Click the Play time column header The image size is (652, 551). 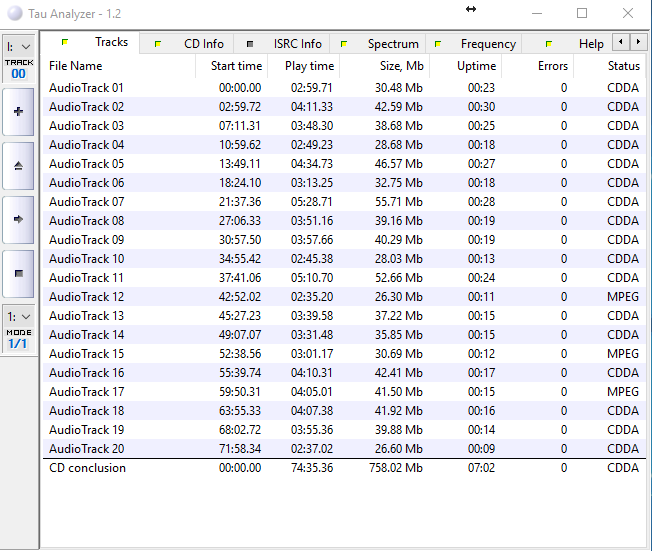(x=304, y=66)
